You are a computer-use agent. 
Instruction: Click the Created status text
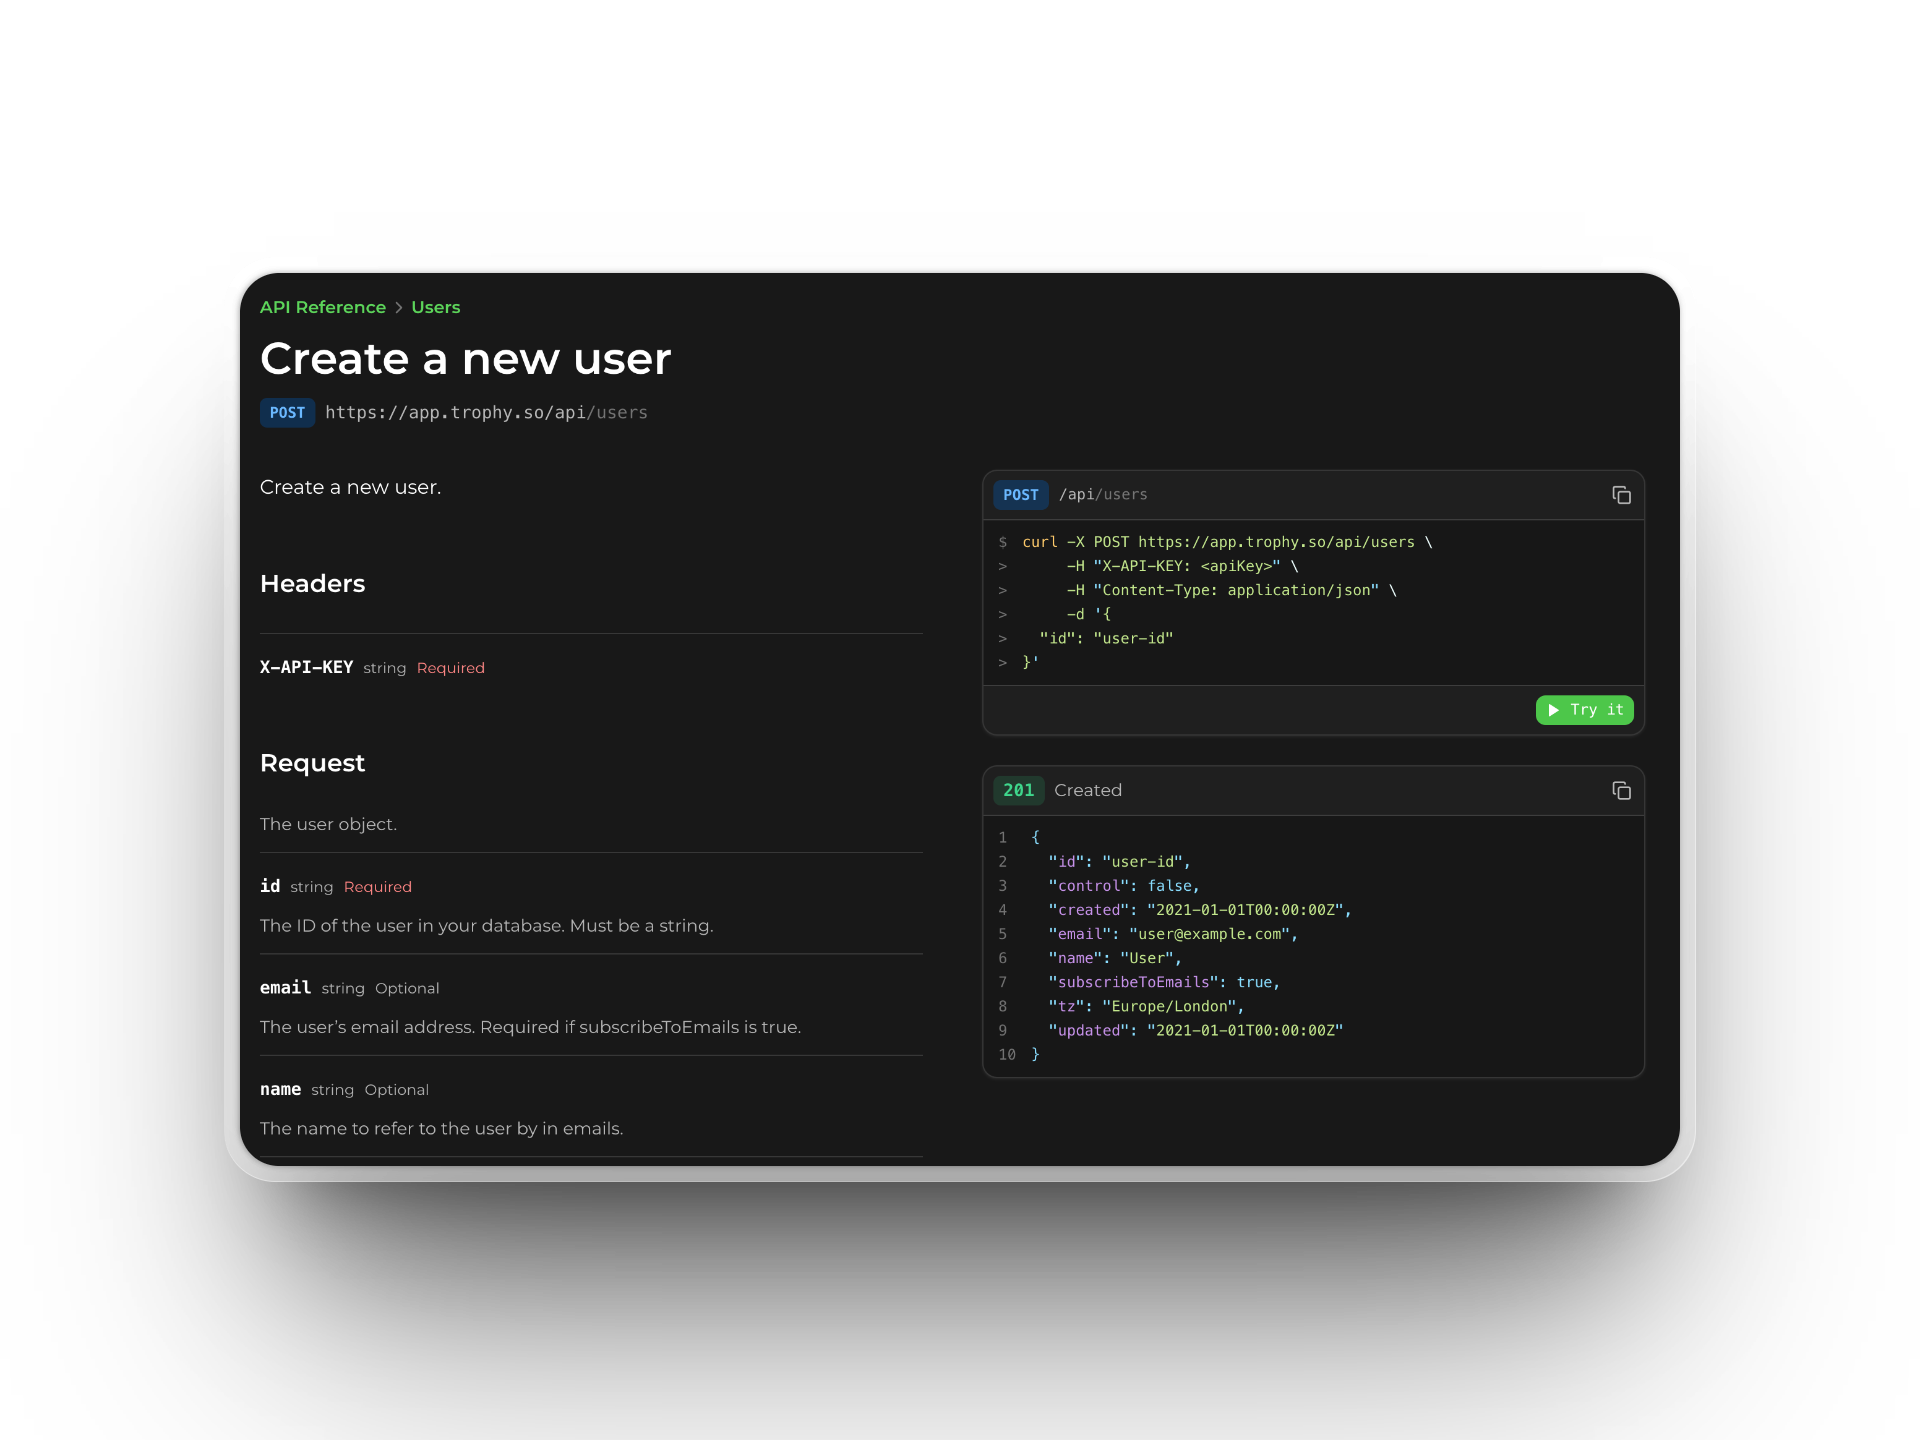coord(1088,790)
